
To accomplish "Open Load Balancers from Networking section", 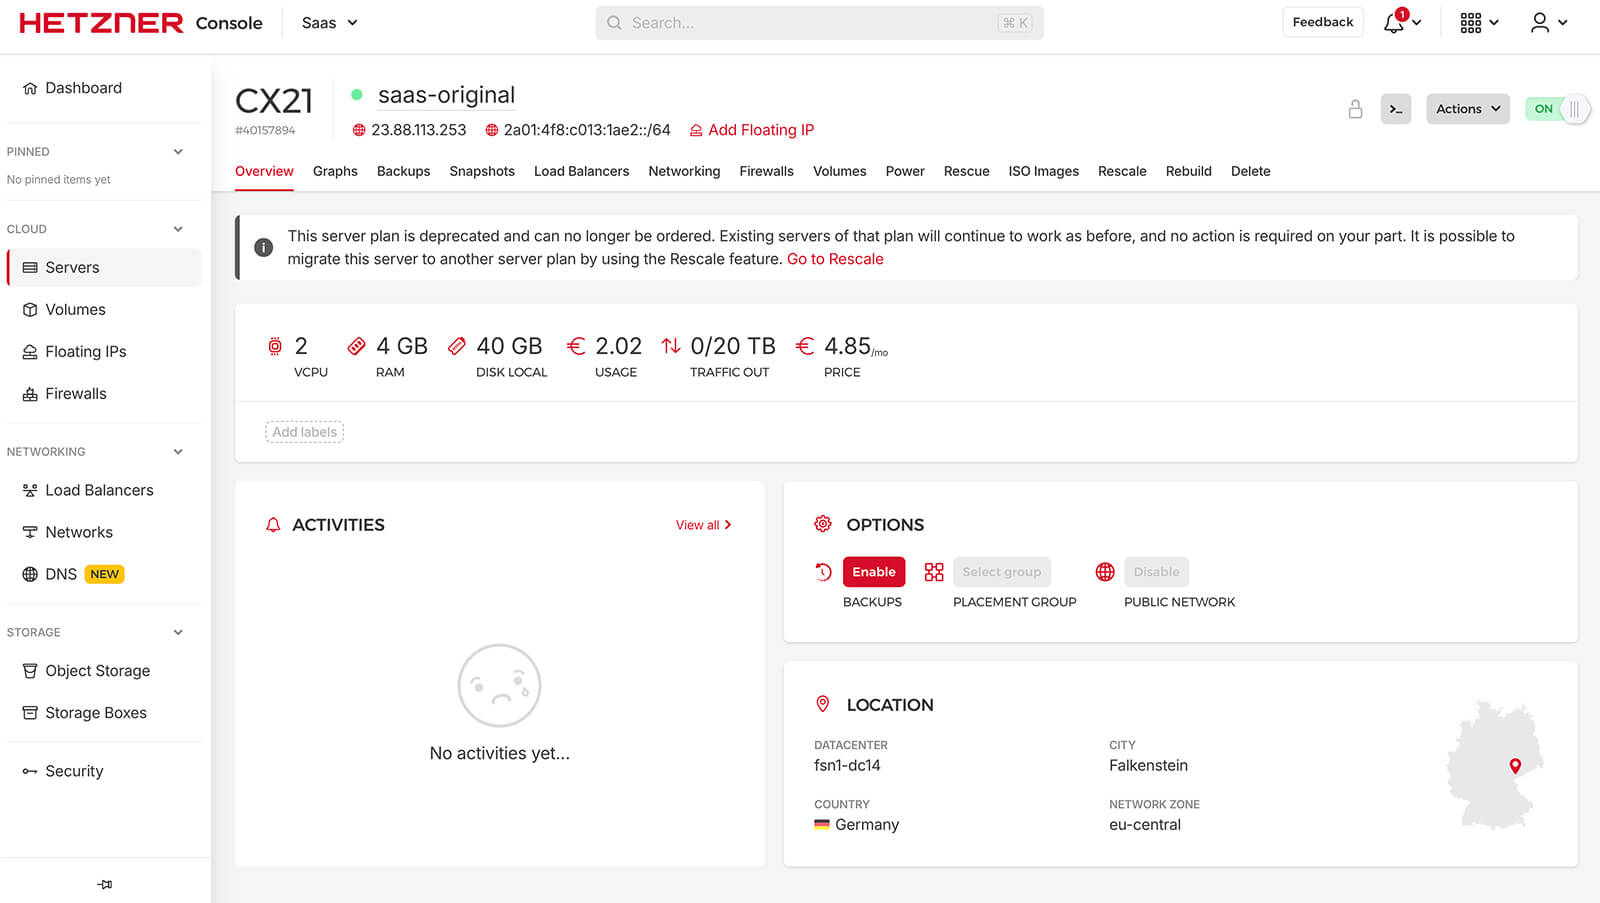I will point(100,490).
